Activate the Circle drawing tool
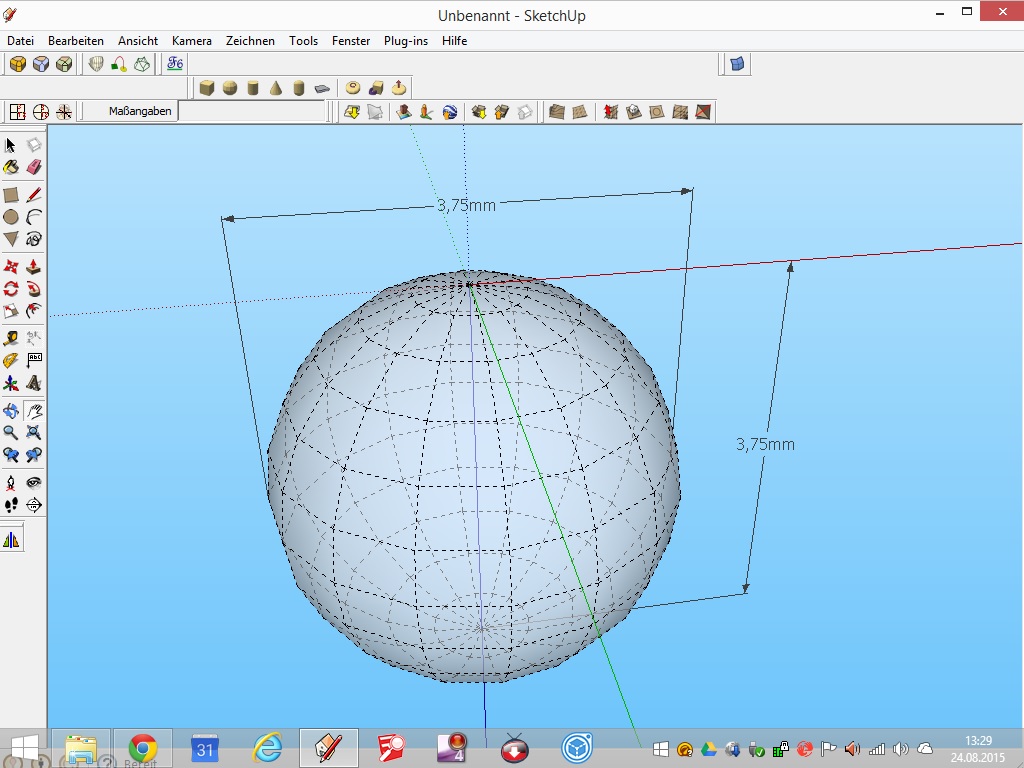Viewport: 1024px width, 768px height. (11, 217)
